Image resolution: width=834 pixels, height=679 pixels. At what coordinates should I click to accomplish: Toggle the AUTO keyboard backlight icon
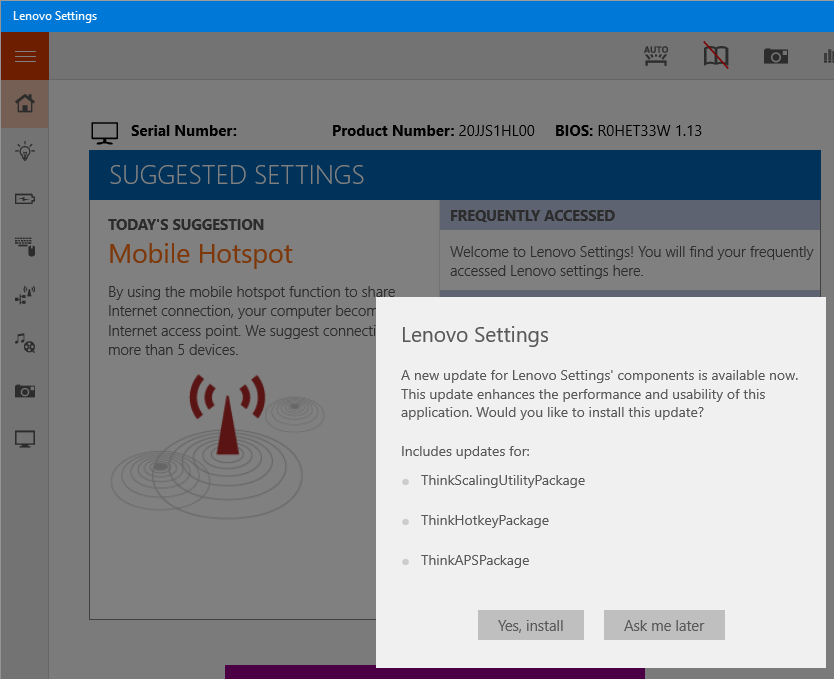coord(656,56)
